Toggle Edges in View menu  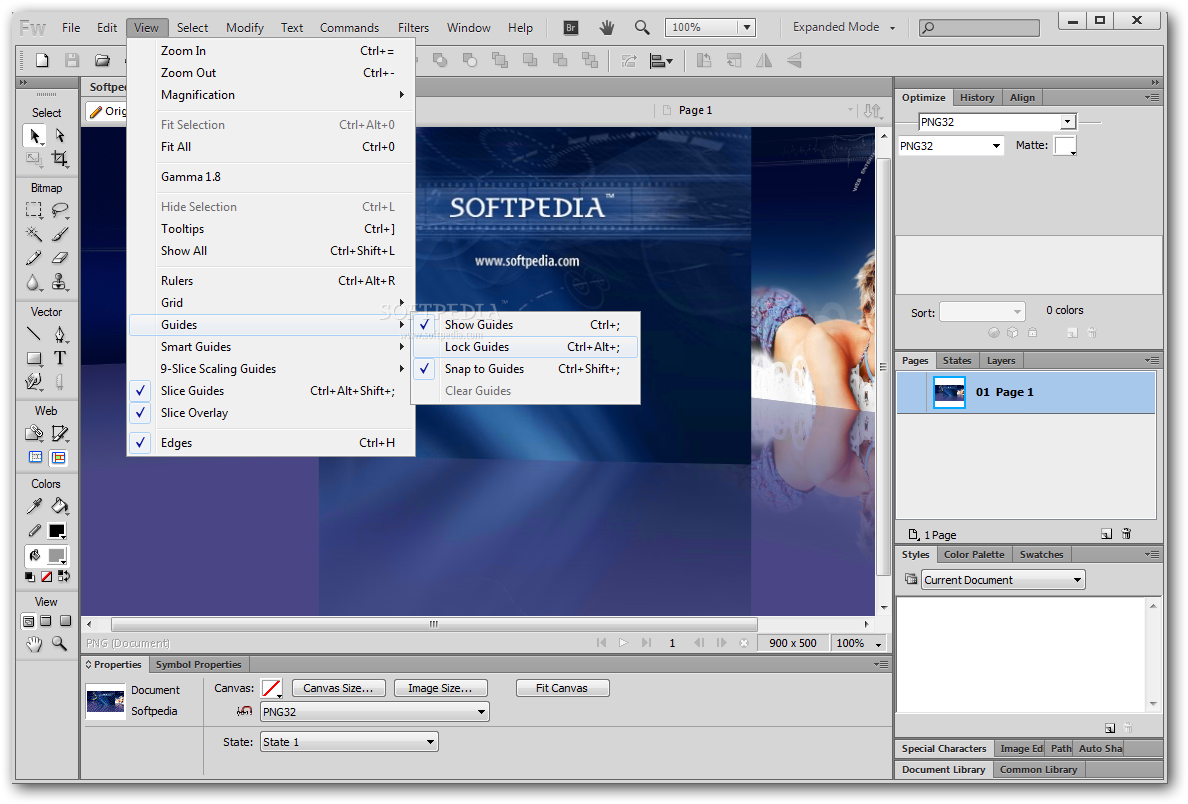[272, 443]
